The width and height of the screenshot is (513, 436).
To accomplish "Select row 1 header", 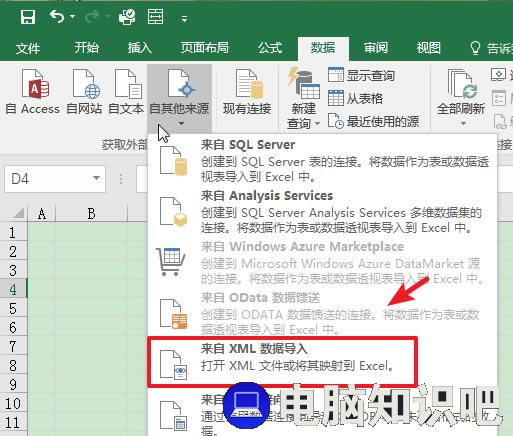I will [13, 232].
